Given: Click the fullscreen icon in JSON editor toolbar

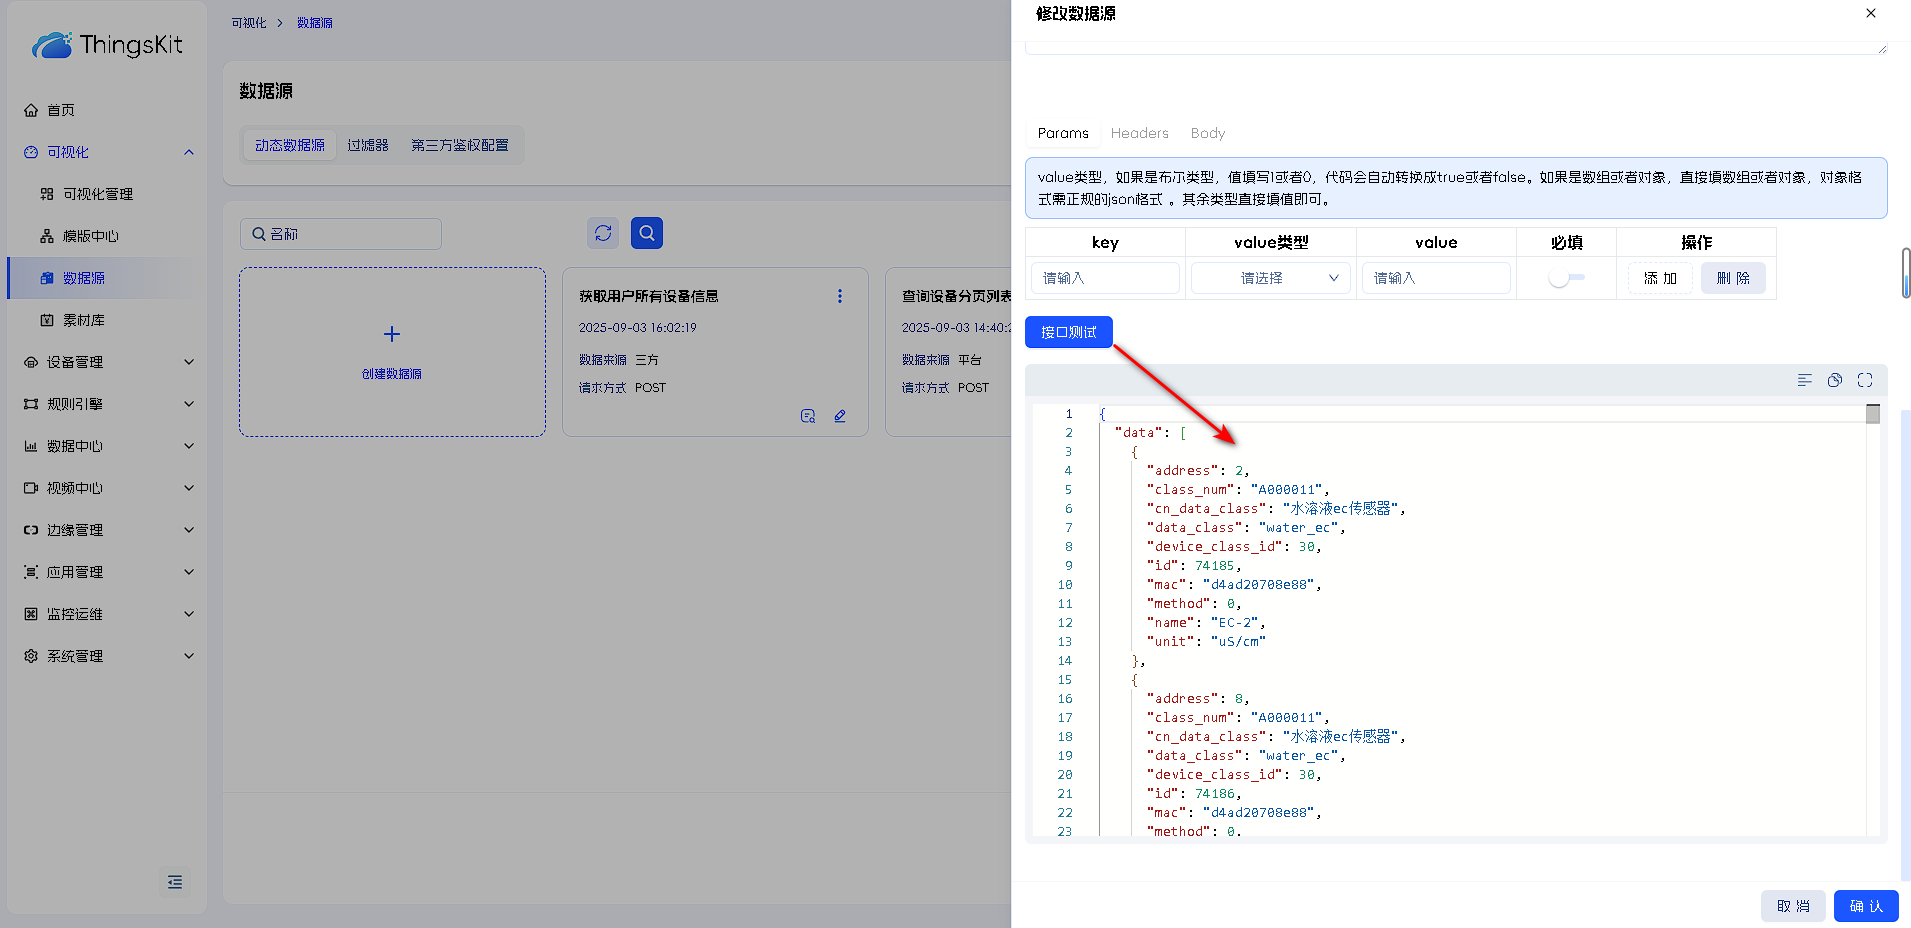Looking at the screenshot, I should coord(1864,380).
